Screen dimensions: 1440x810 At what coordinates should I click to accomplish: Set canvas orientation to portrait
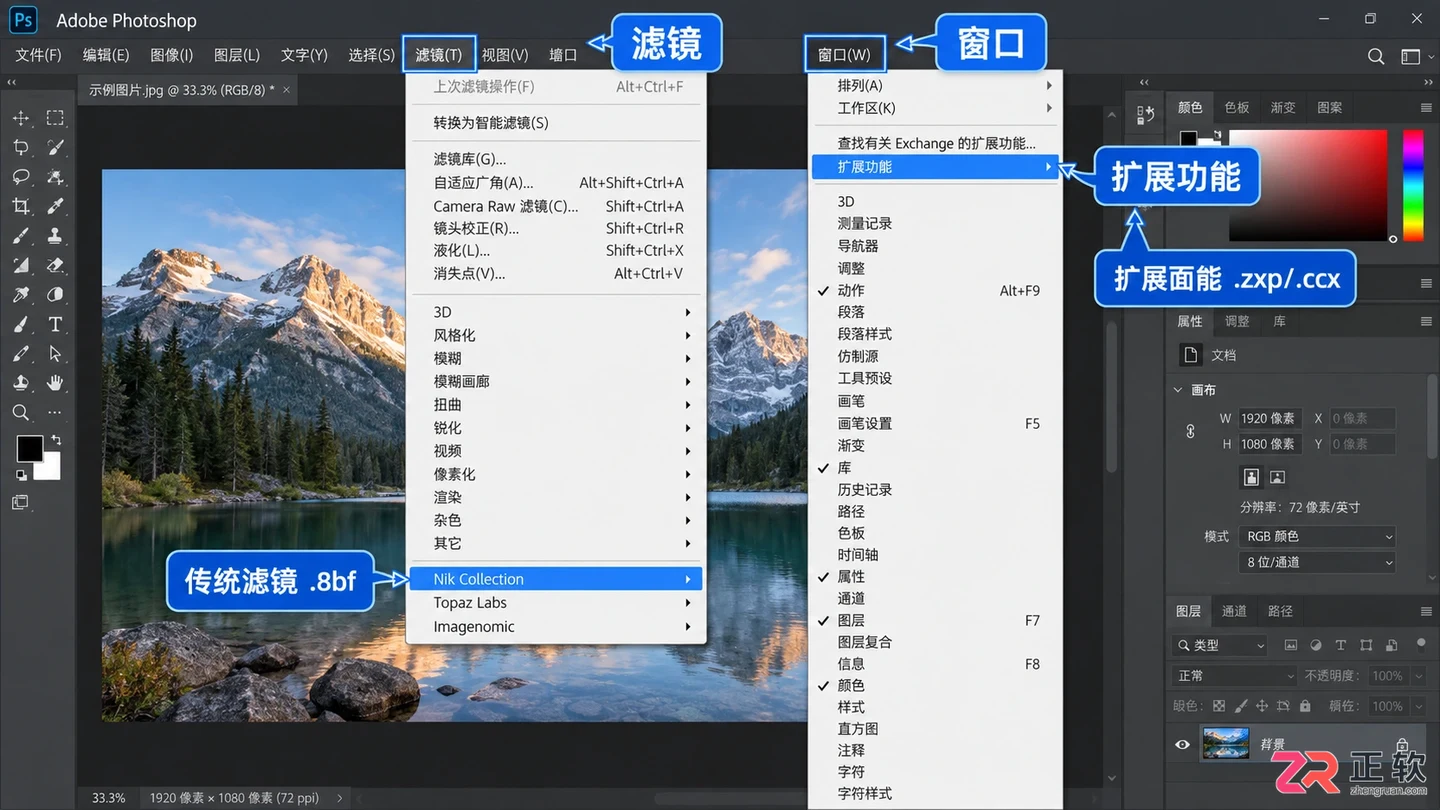click(x=1250, y=477)
